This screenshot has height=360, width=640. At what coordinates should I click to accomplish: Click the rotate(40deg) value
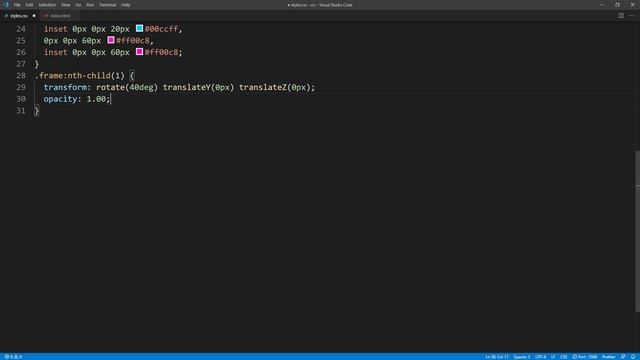coord(127,87)
